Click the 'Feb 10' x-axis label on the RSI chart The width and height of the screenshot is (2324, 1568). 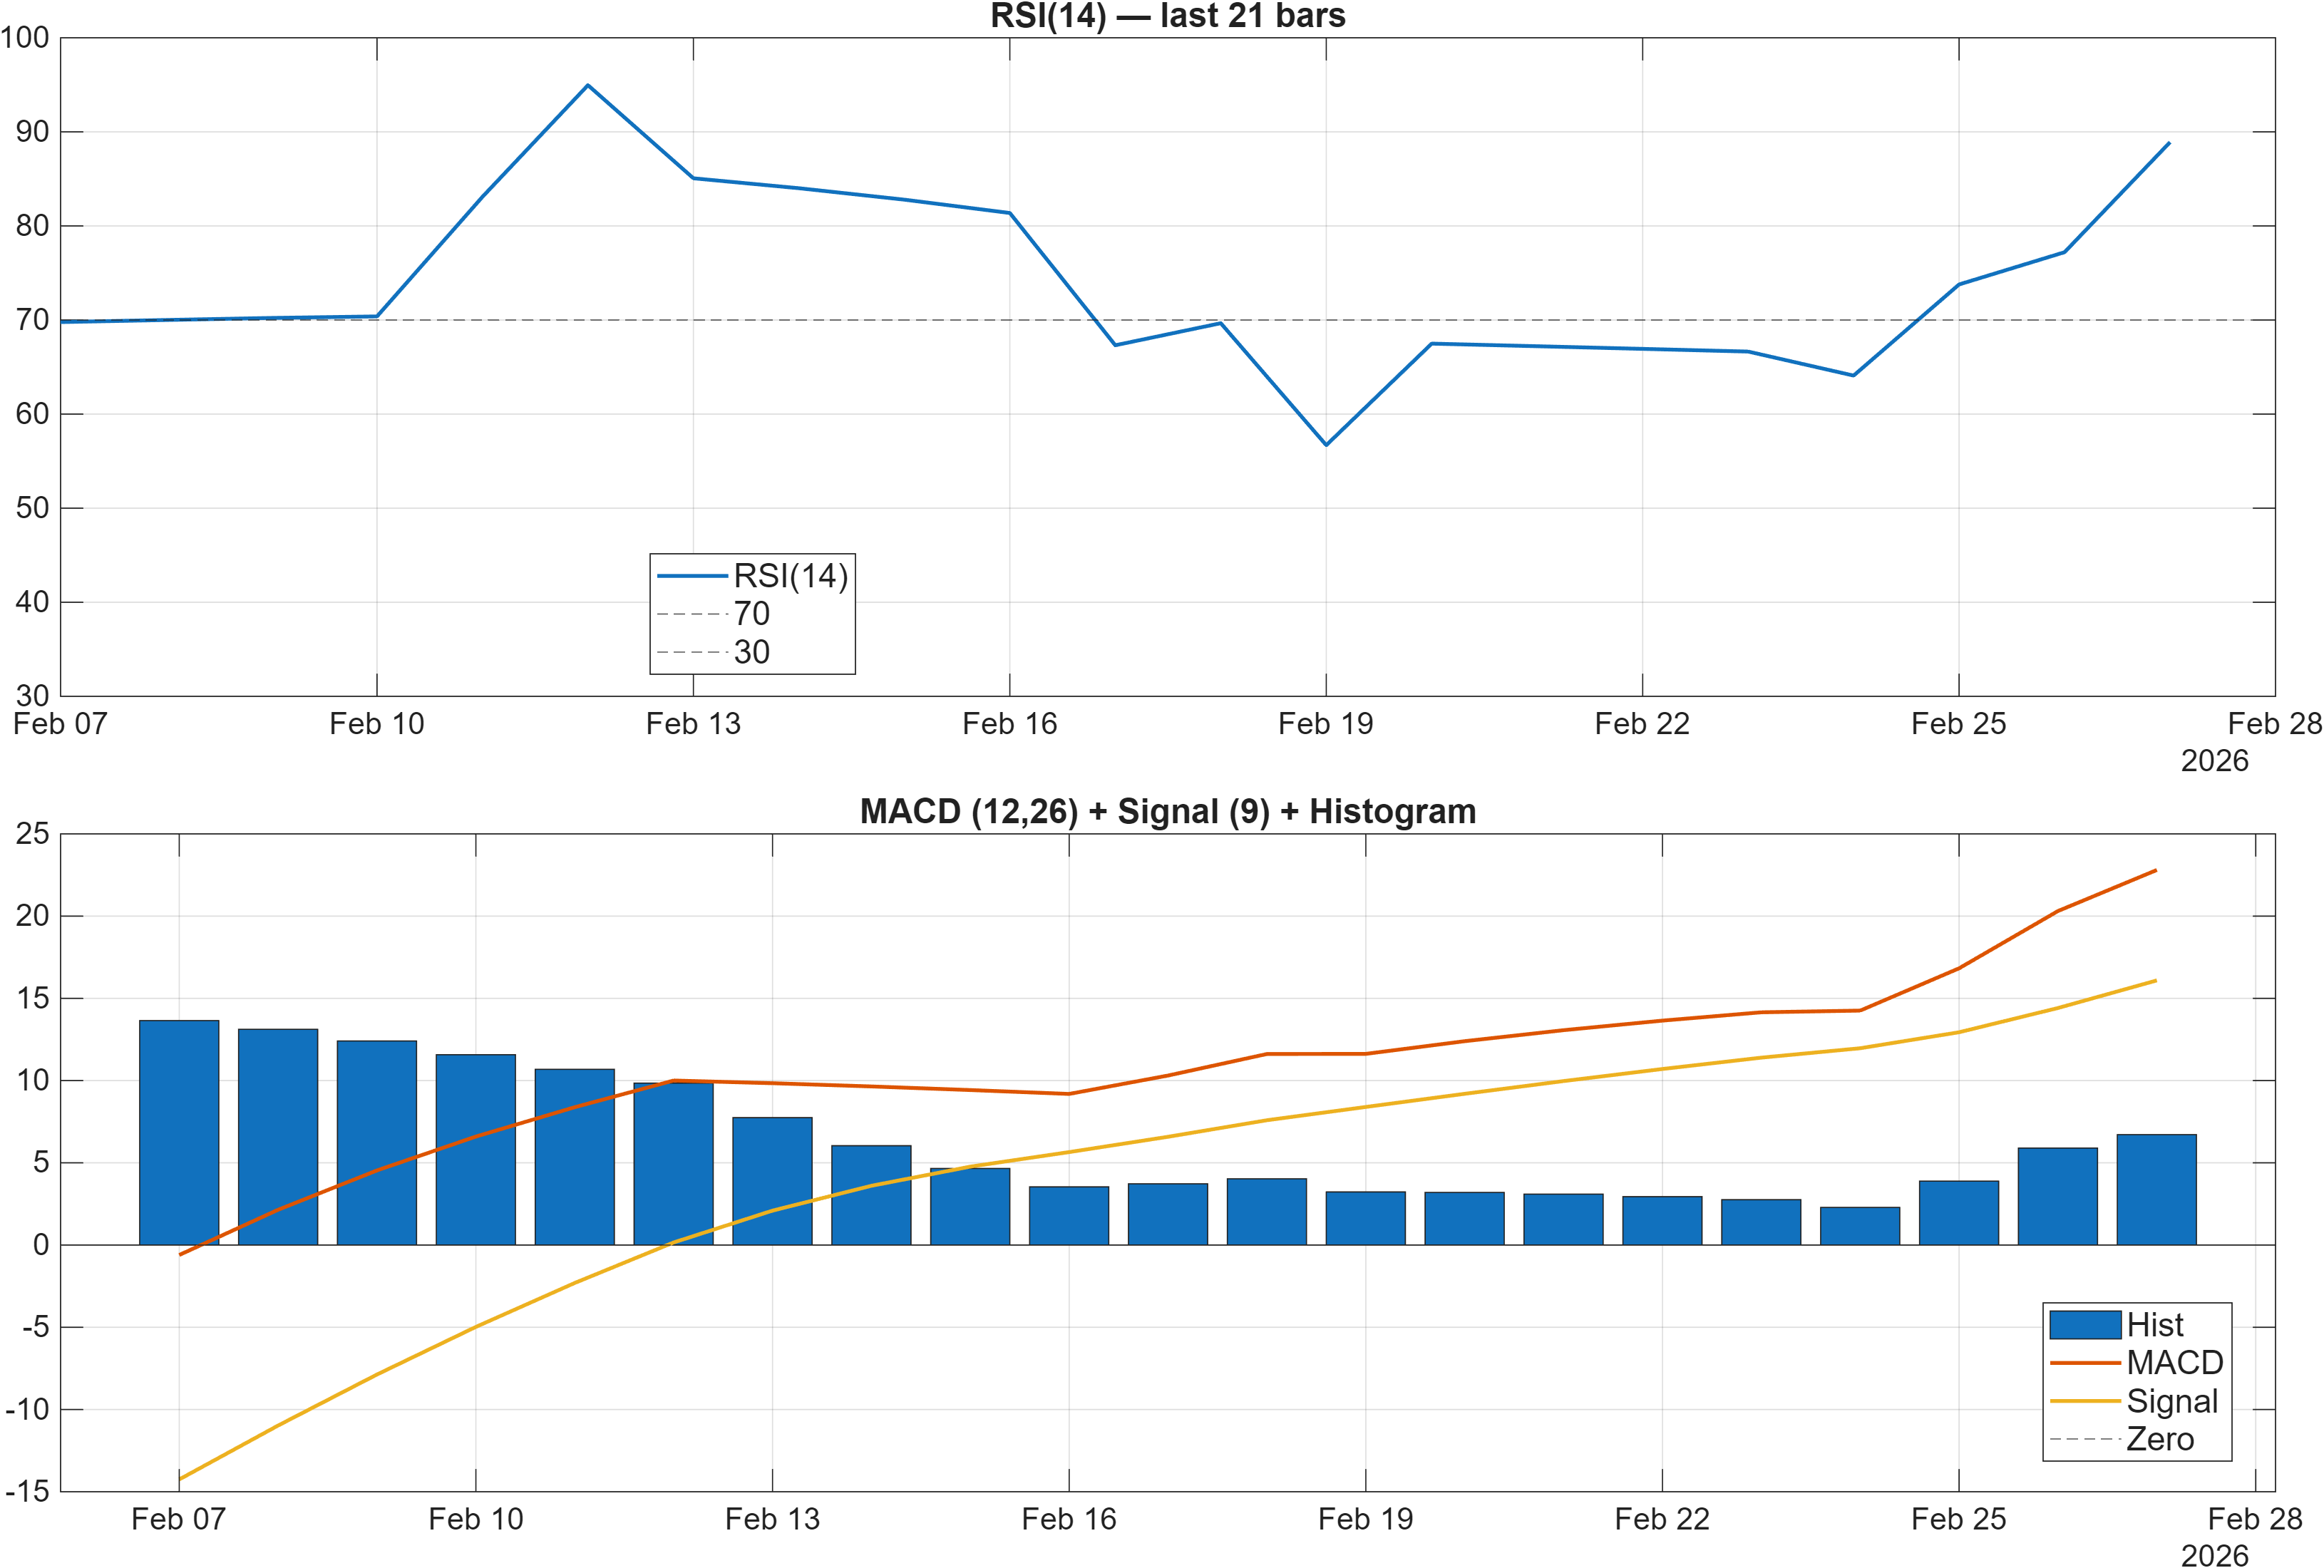tap(377, 724)
